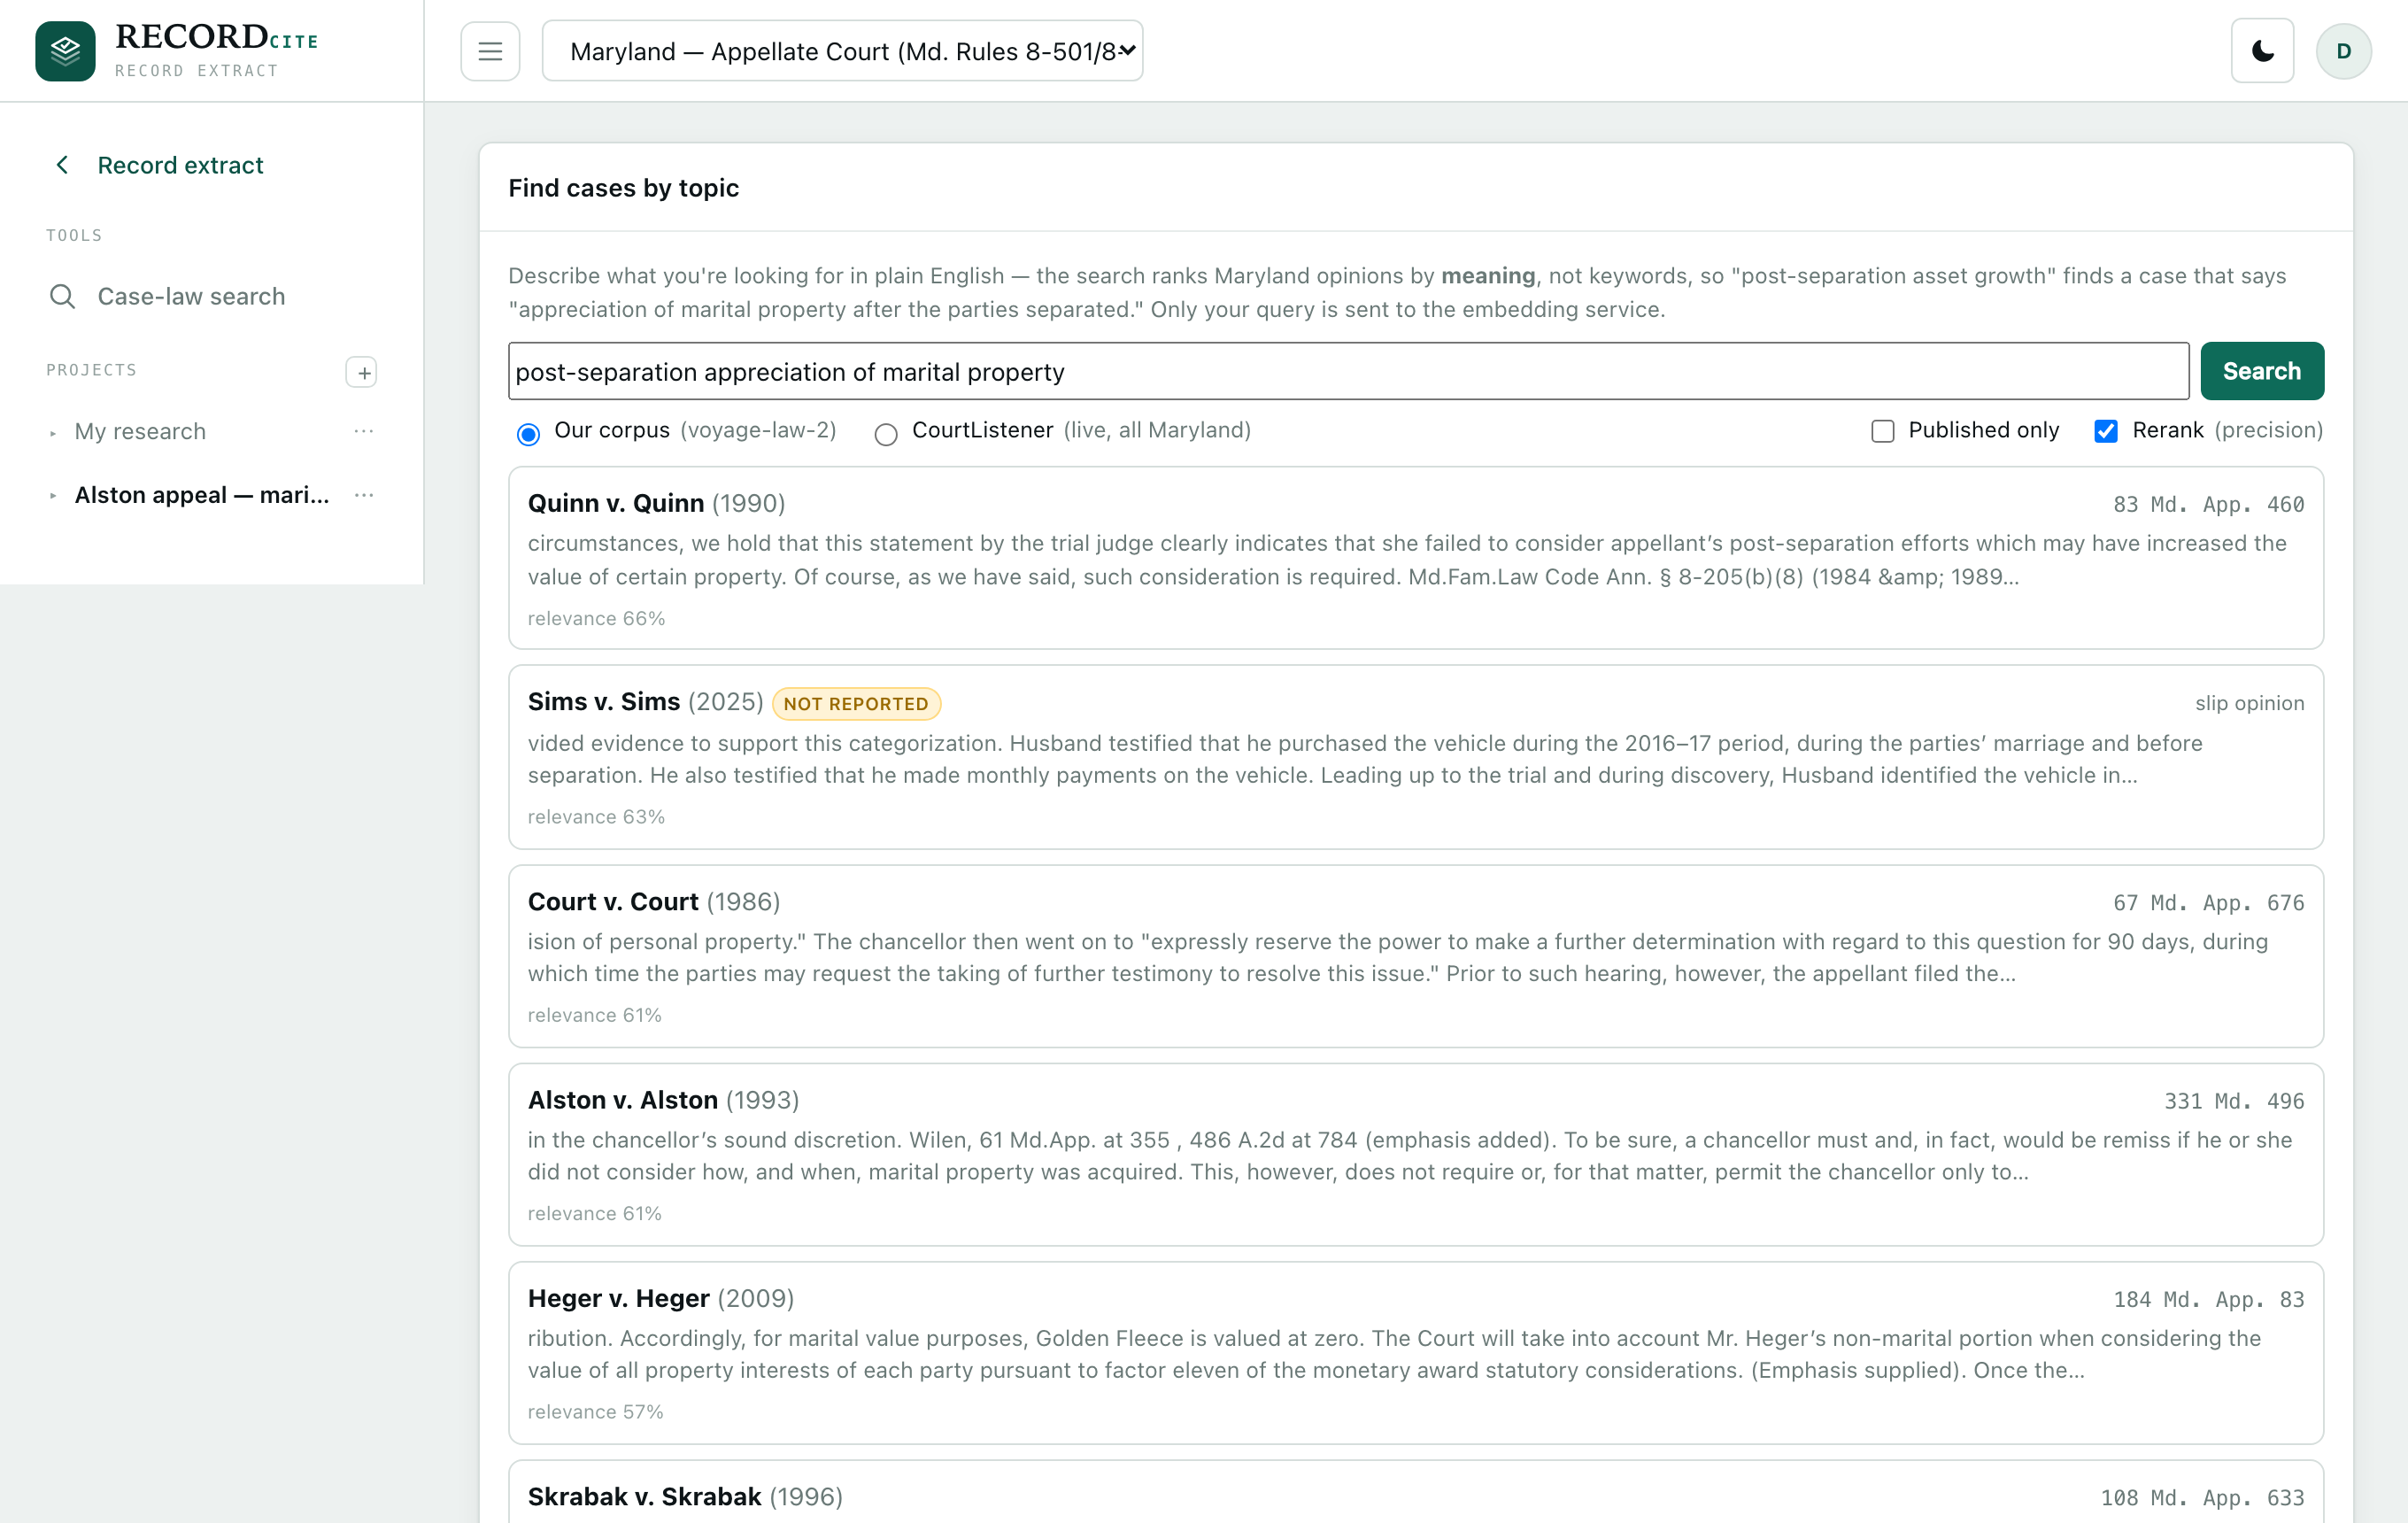Viewport: 2408px width, 1523px height.
Task: Select the Our corpus radio button
Action: (x=528, y=433)
